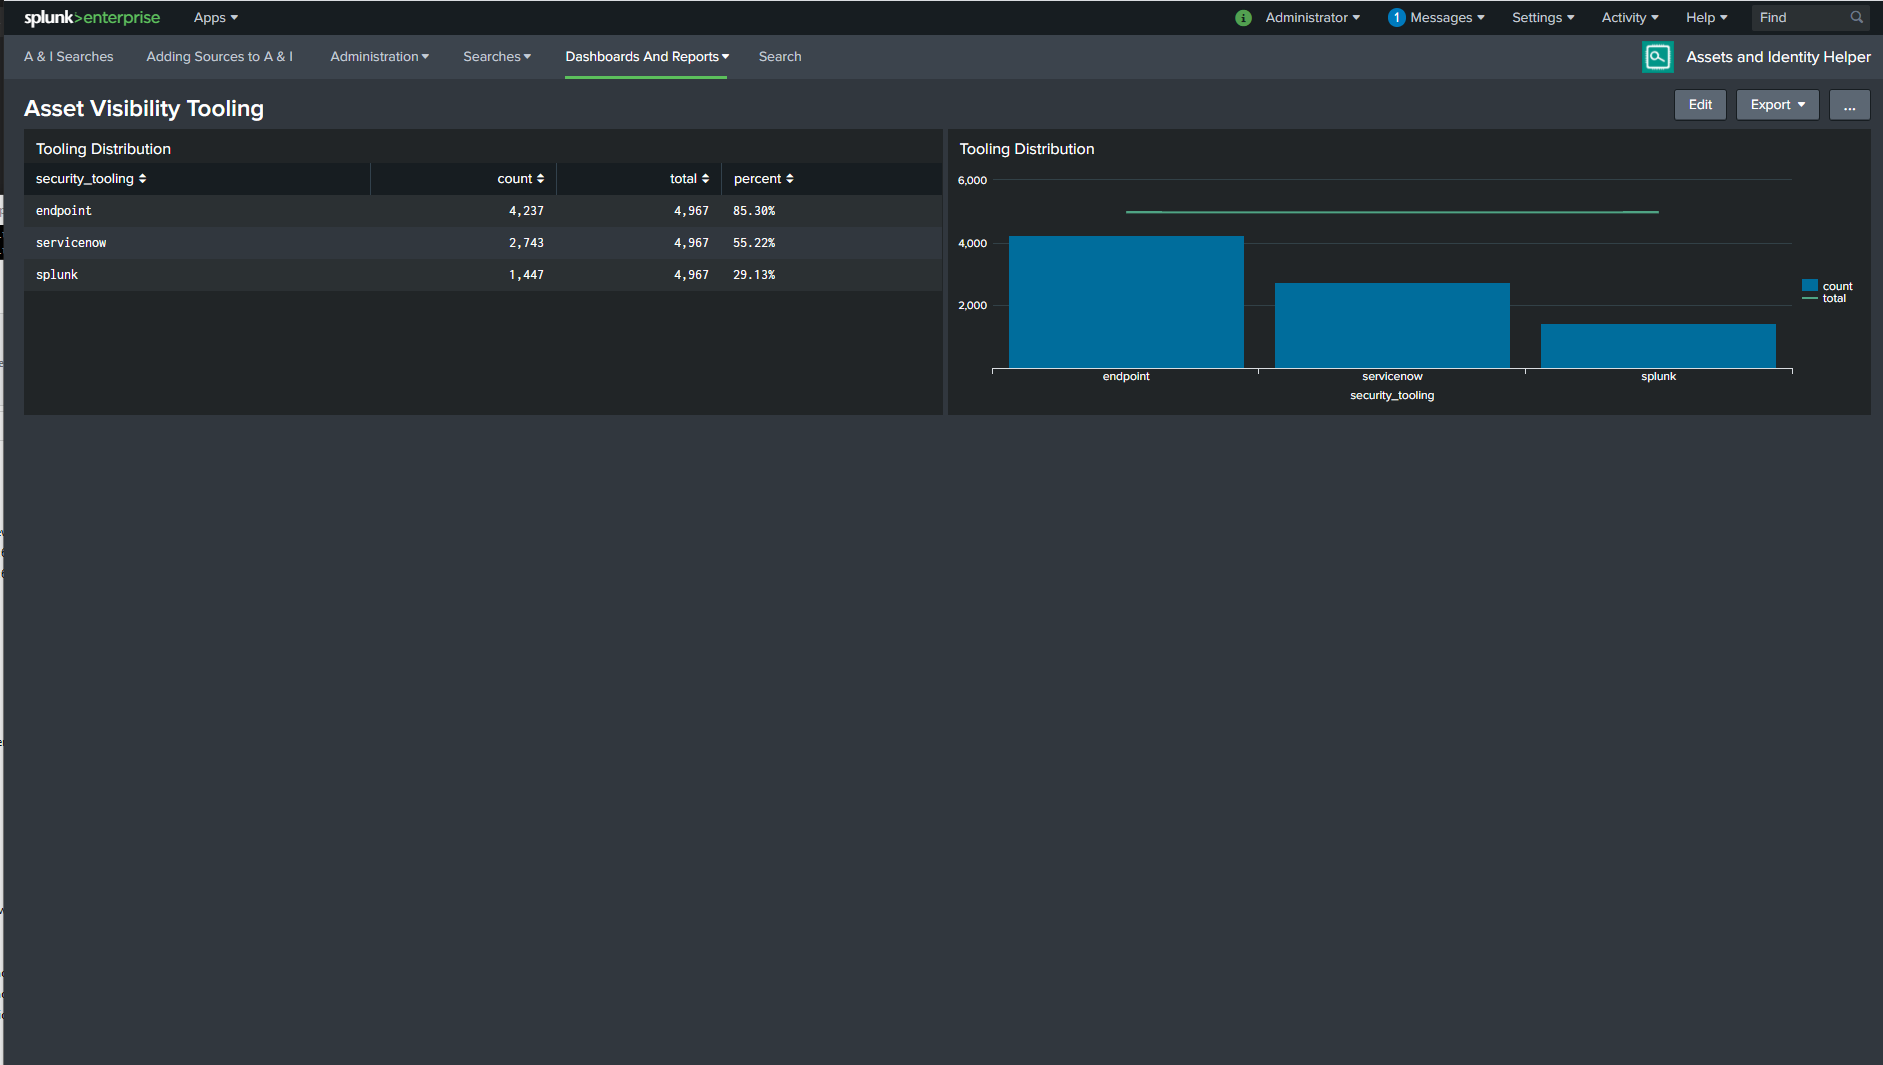The width and height of the screenshot is (1883, 1065).
Task: Click the Edit dashboard button
Action: click(1700, 105)
